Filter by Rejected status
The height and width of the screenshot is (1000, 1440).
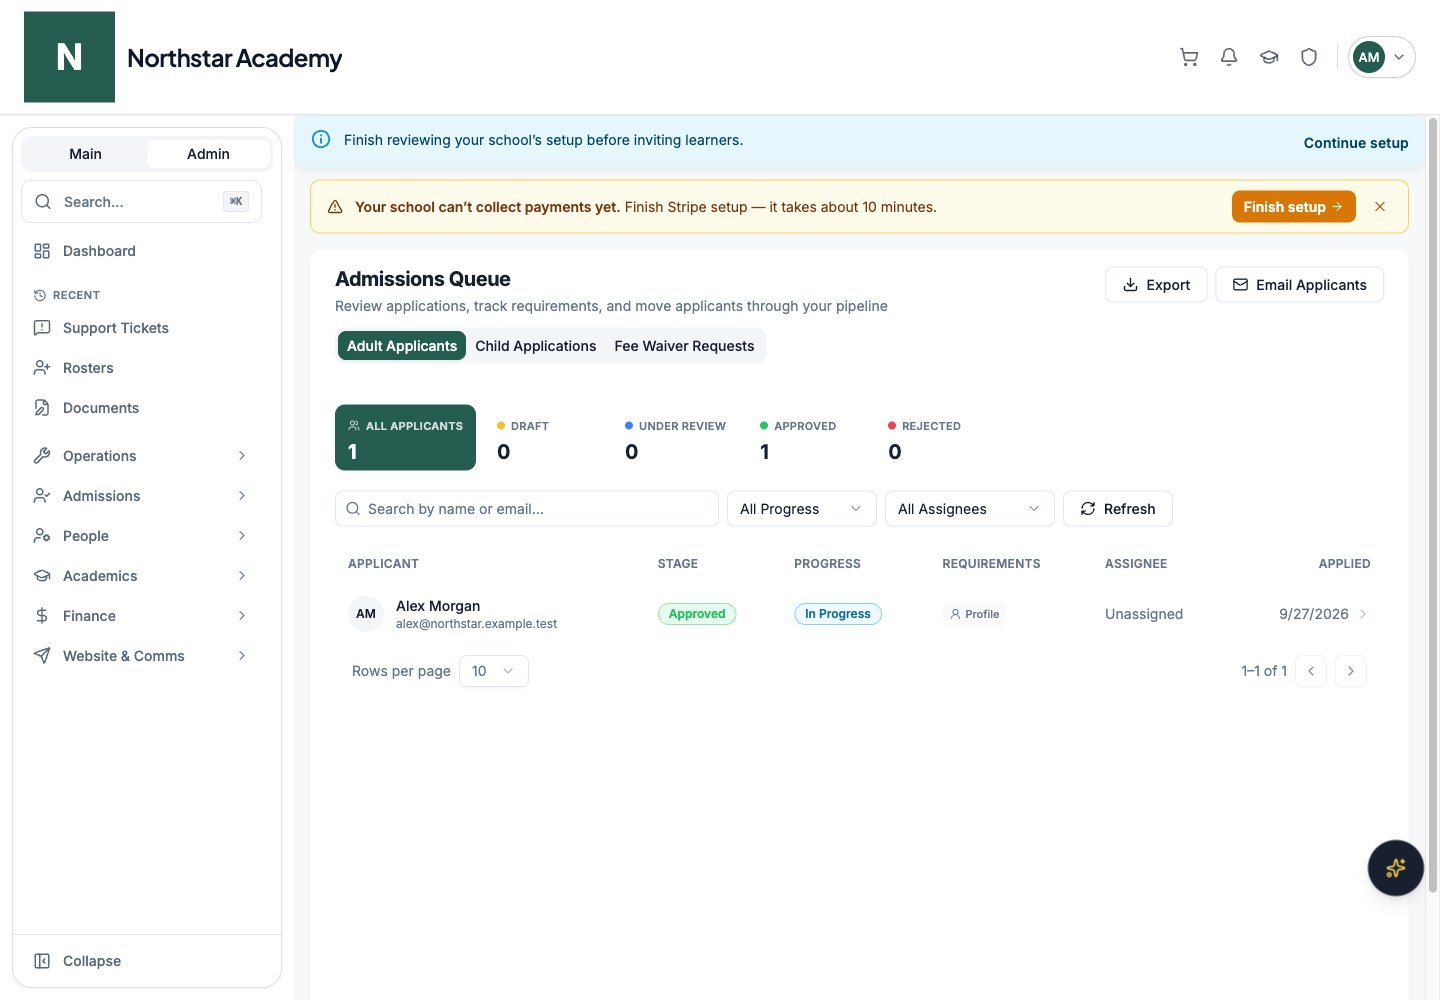[x=925, y=437]
